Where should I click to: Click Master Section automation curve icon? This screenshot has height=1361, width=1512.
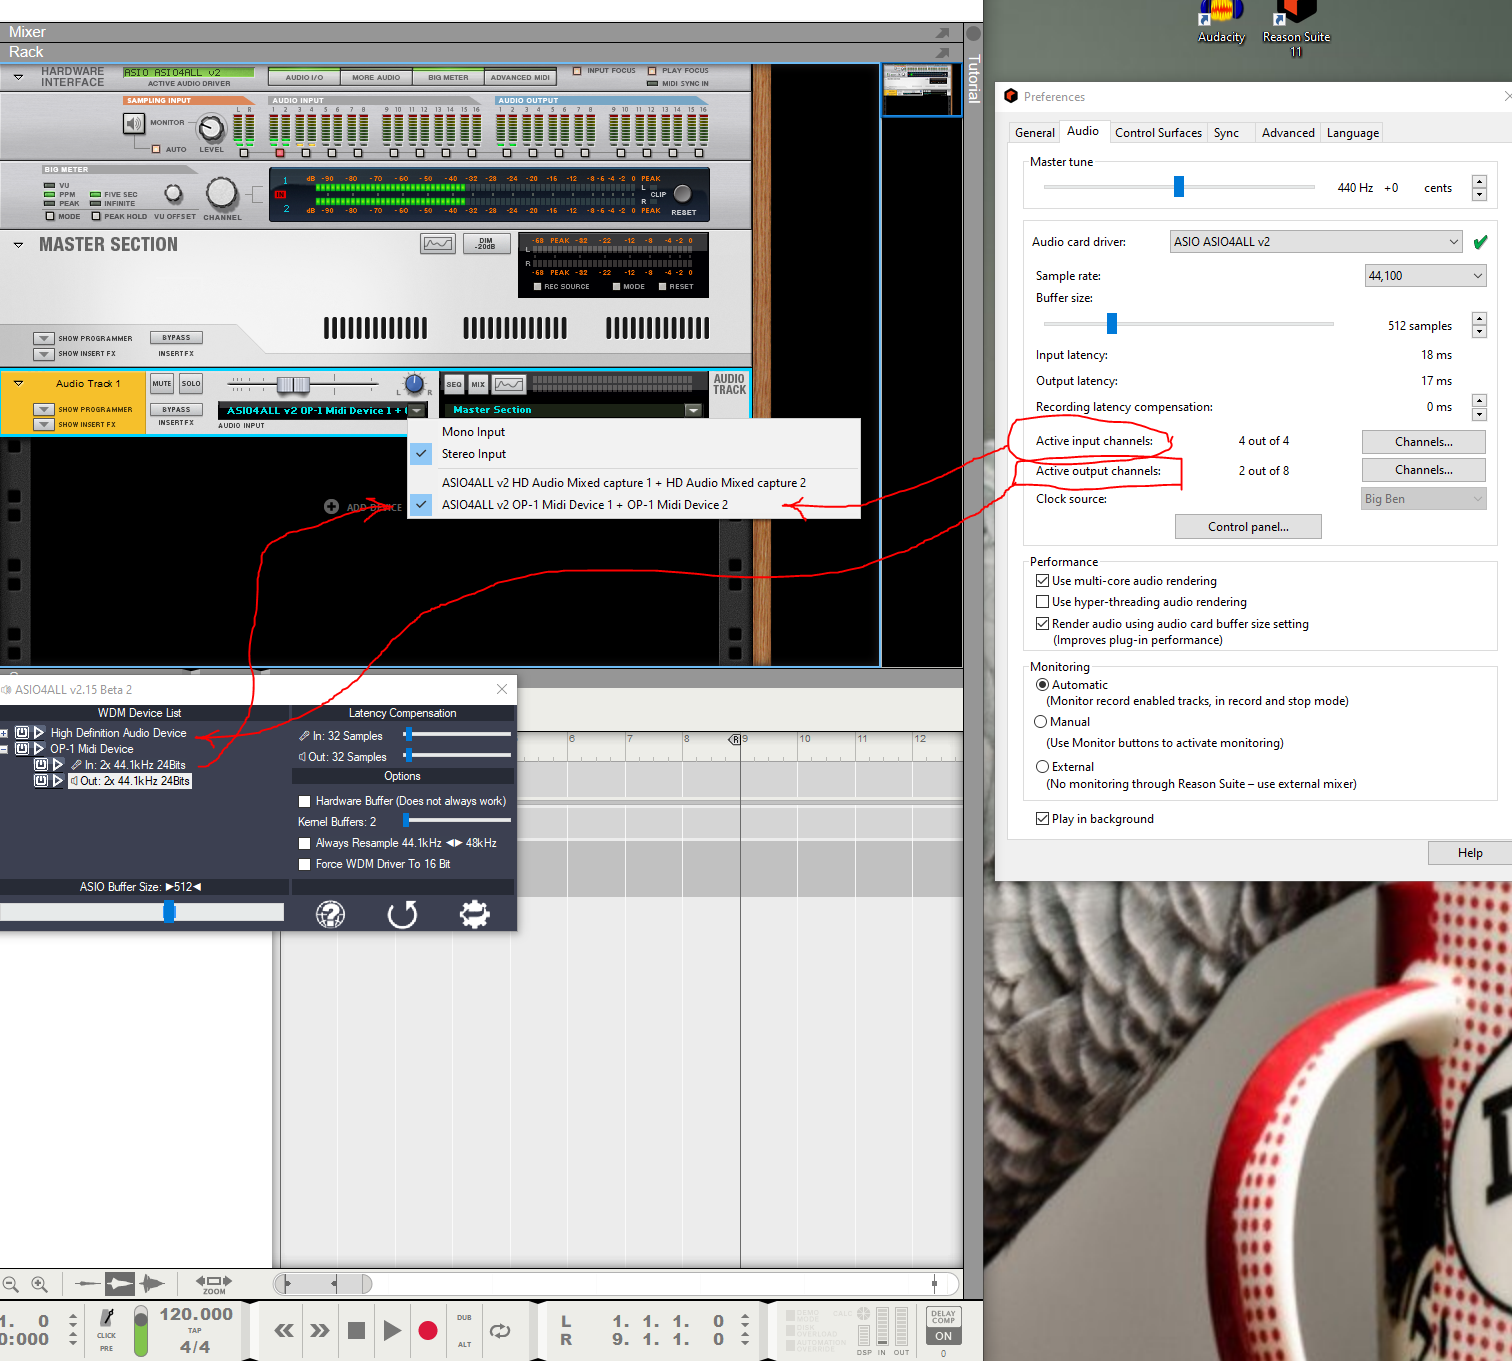click(438, 244)
